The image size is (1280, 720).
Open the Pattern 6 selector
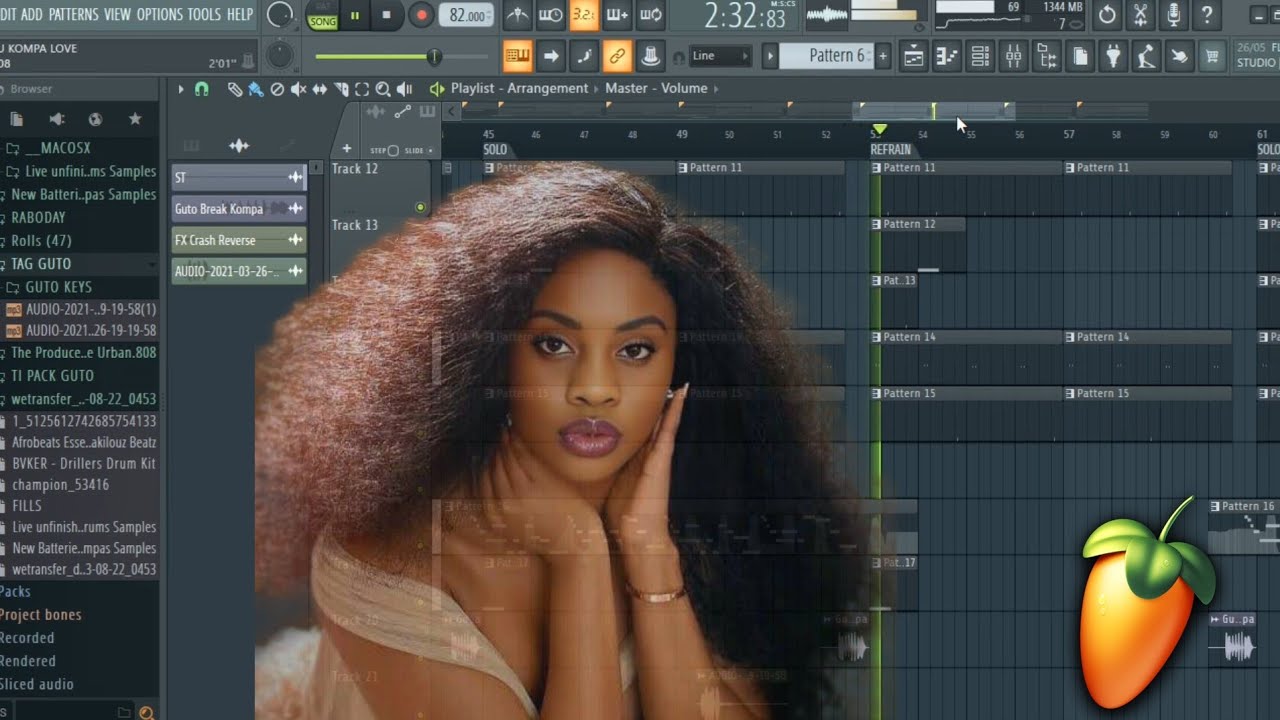pos(826,56)
